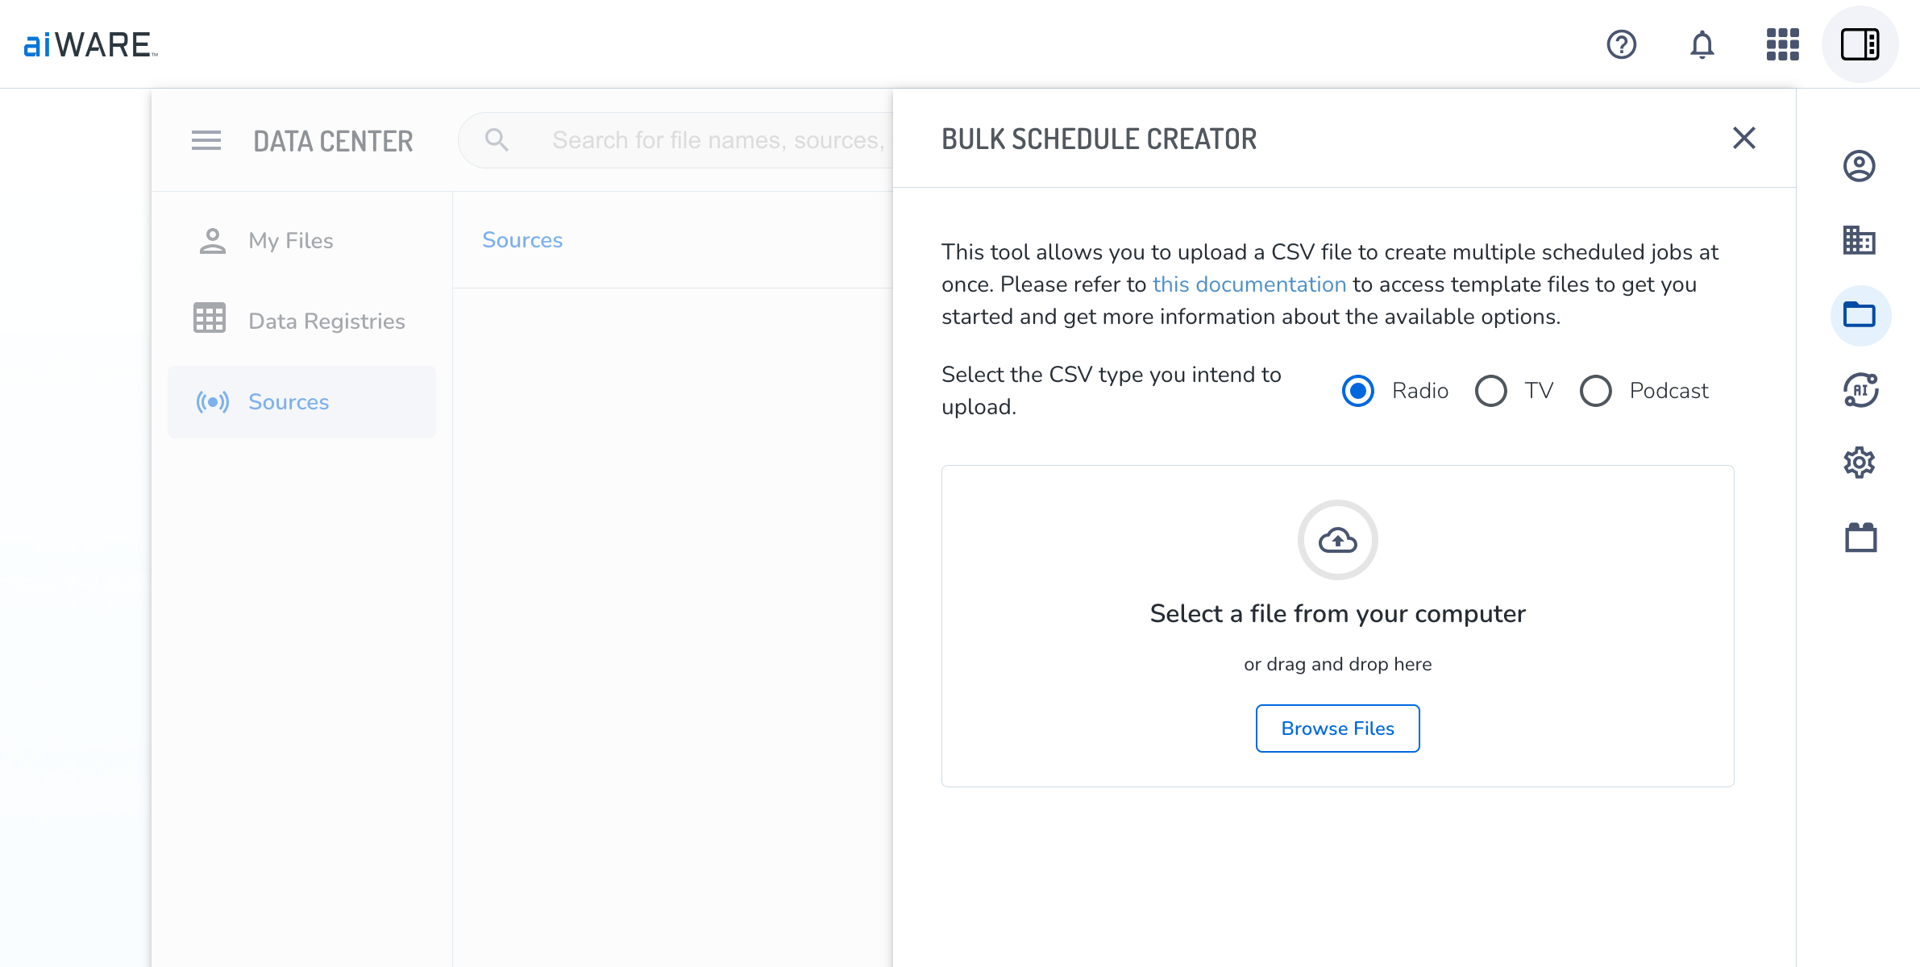The image size is (1920, 967).
Task: Select the Radio CSV type
Action: click(1358, 391)
